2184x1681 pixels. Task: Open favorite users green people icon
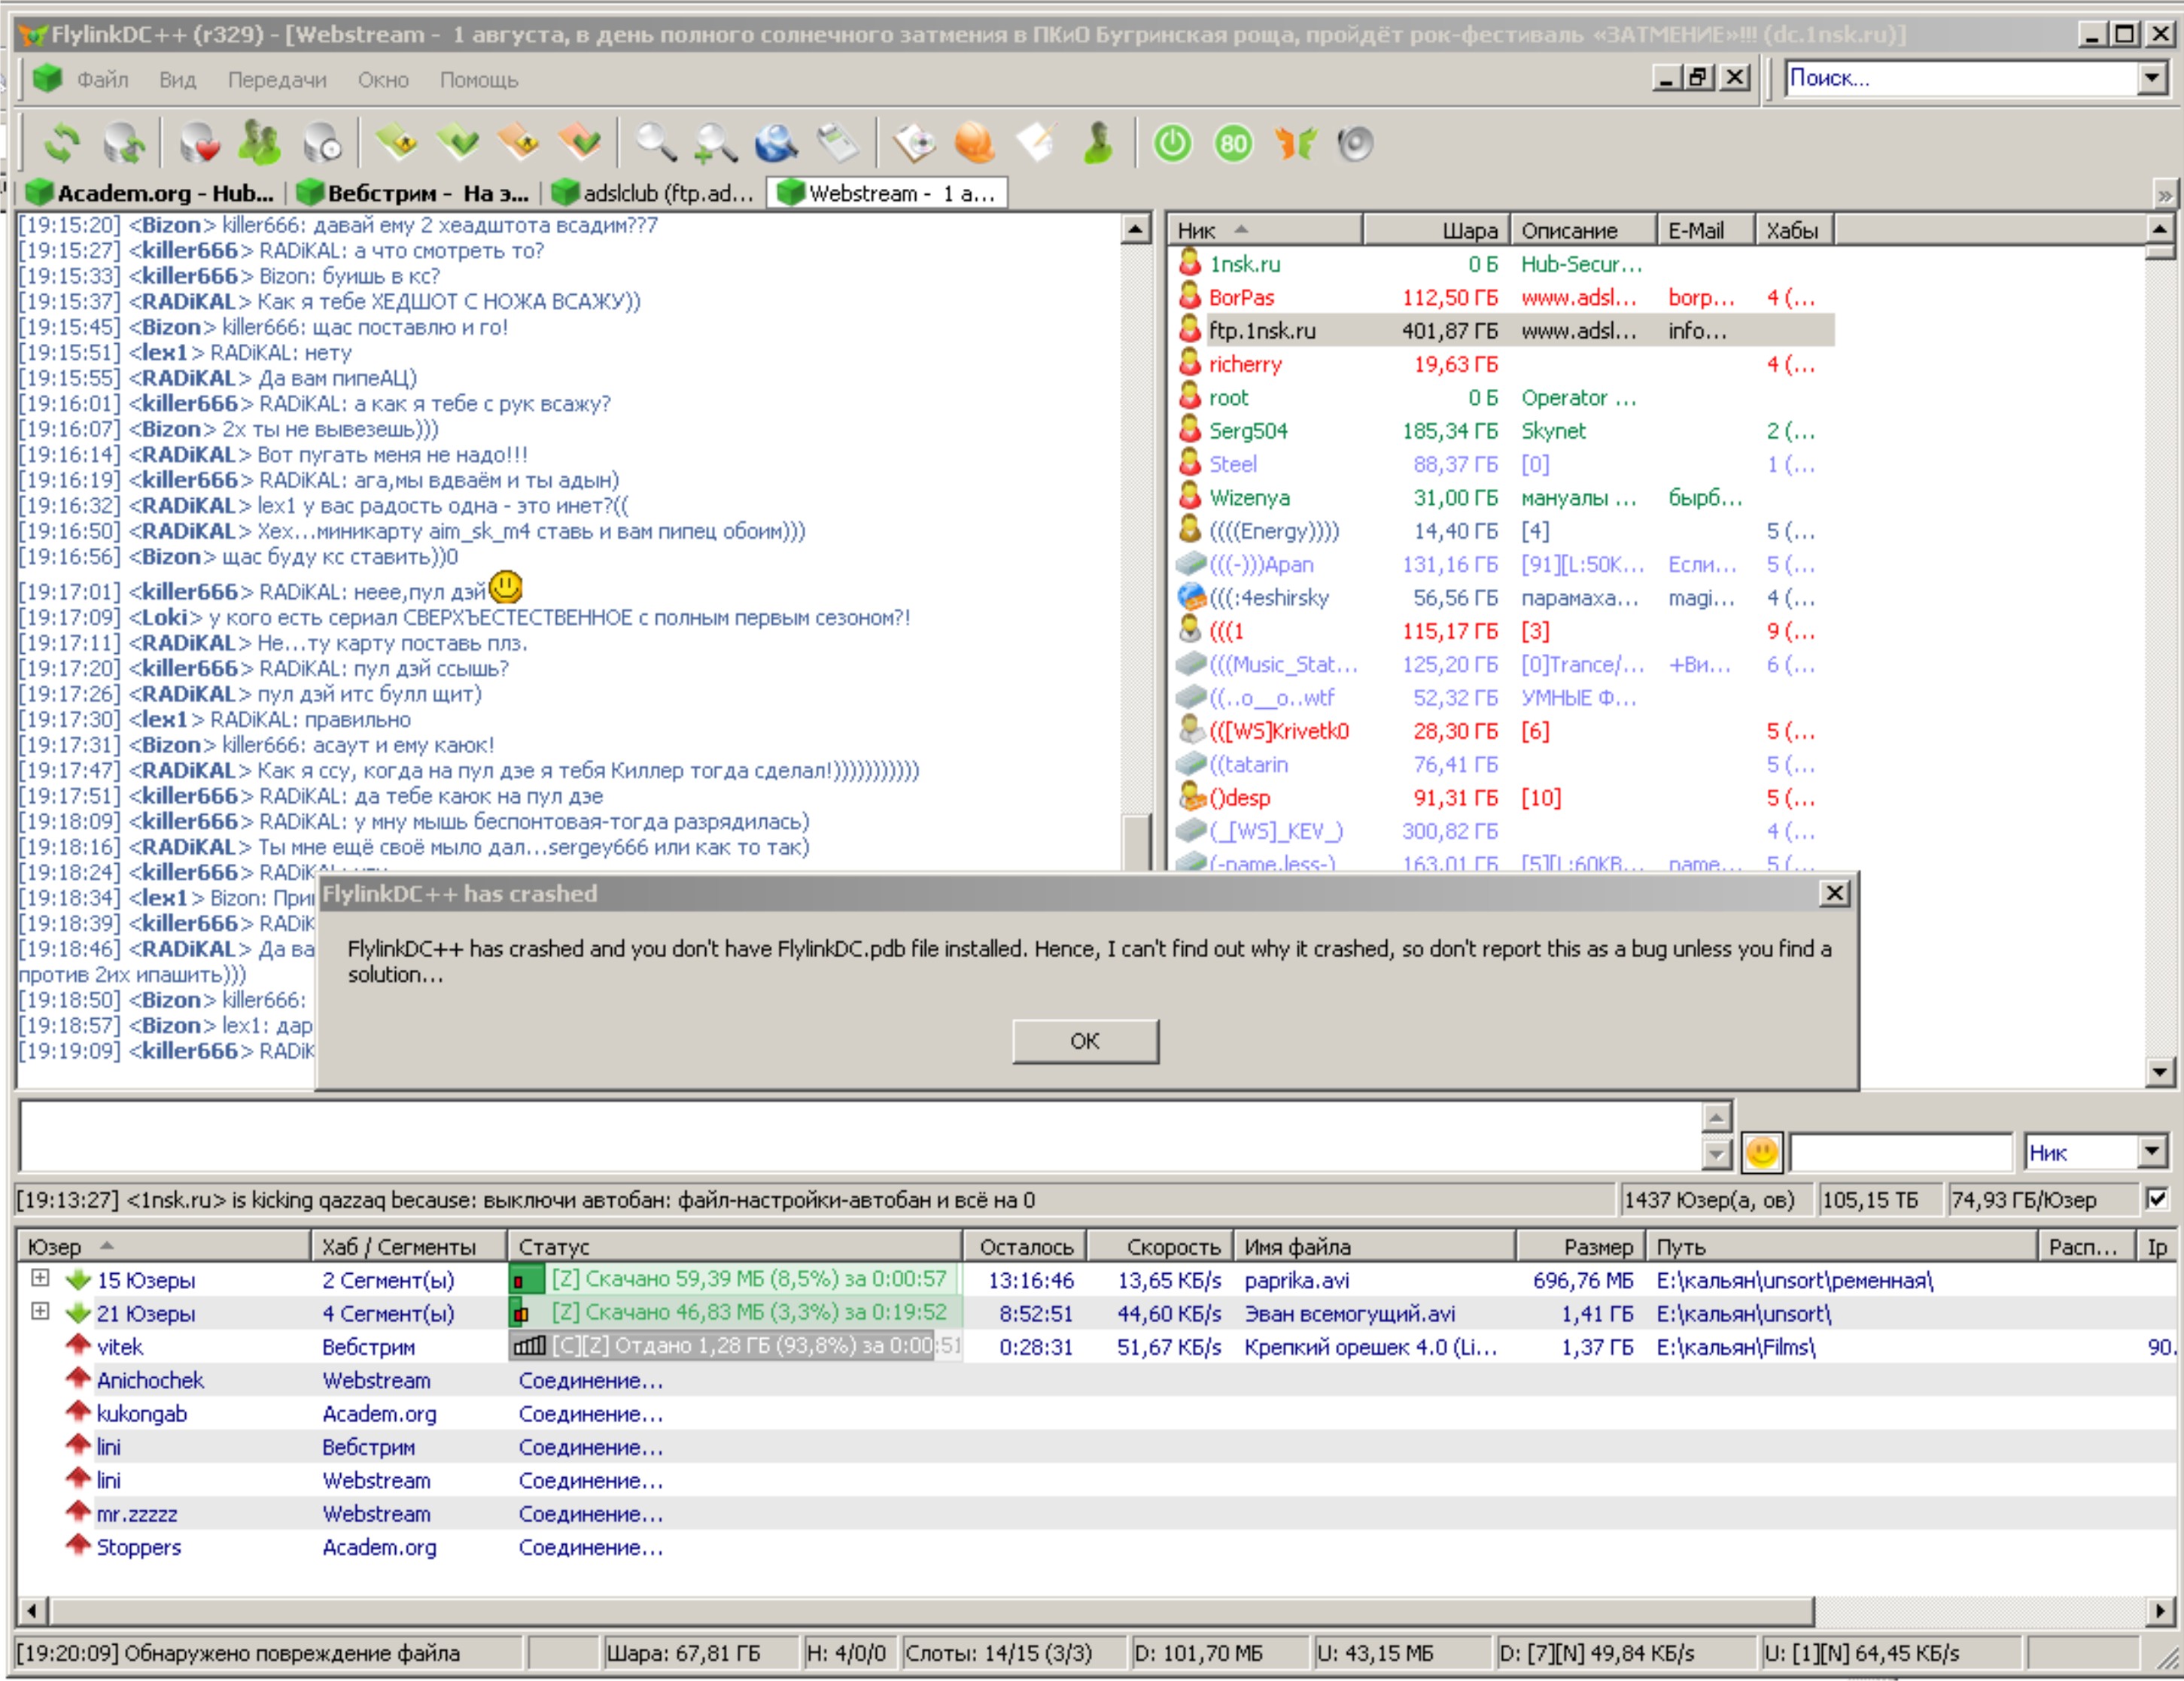260,144
